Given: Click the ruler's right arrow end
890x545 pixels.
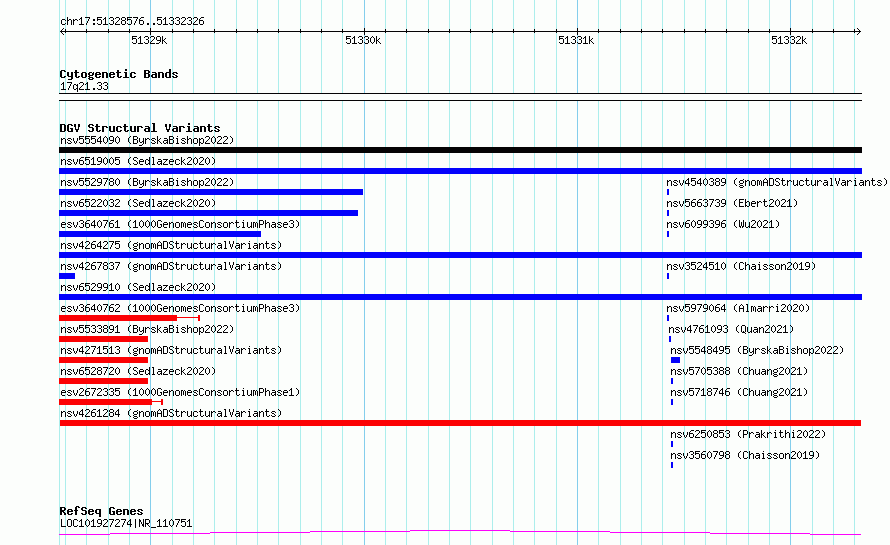Looking at the screenshot, I should (x=858, y=32).
